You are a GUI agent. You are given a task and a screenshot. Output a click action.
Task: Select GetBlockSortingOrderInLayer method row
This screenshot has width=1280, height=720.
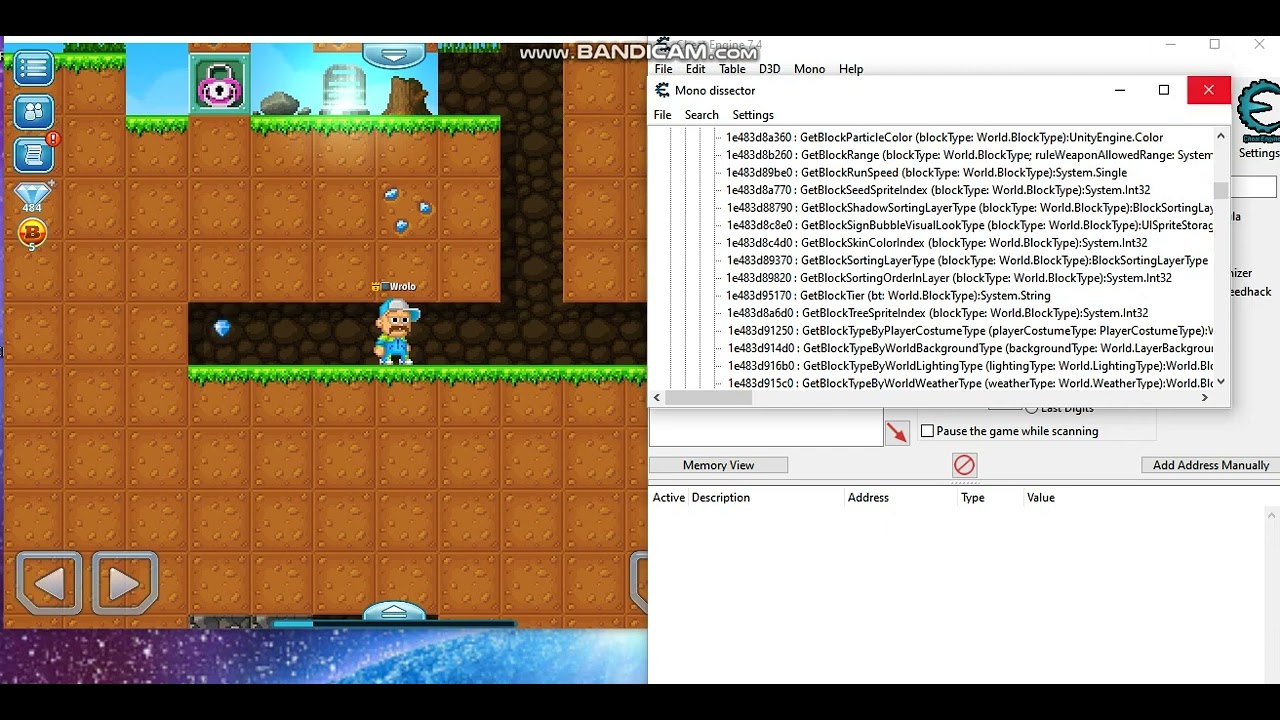coord(948,278)
